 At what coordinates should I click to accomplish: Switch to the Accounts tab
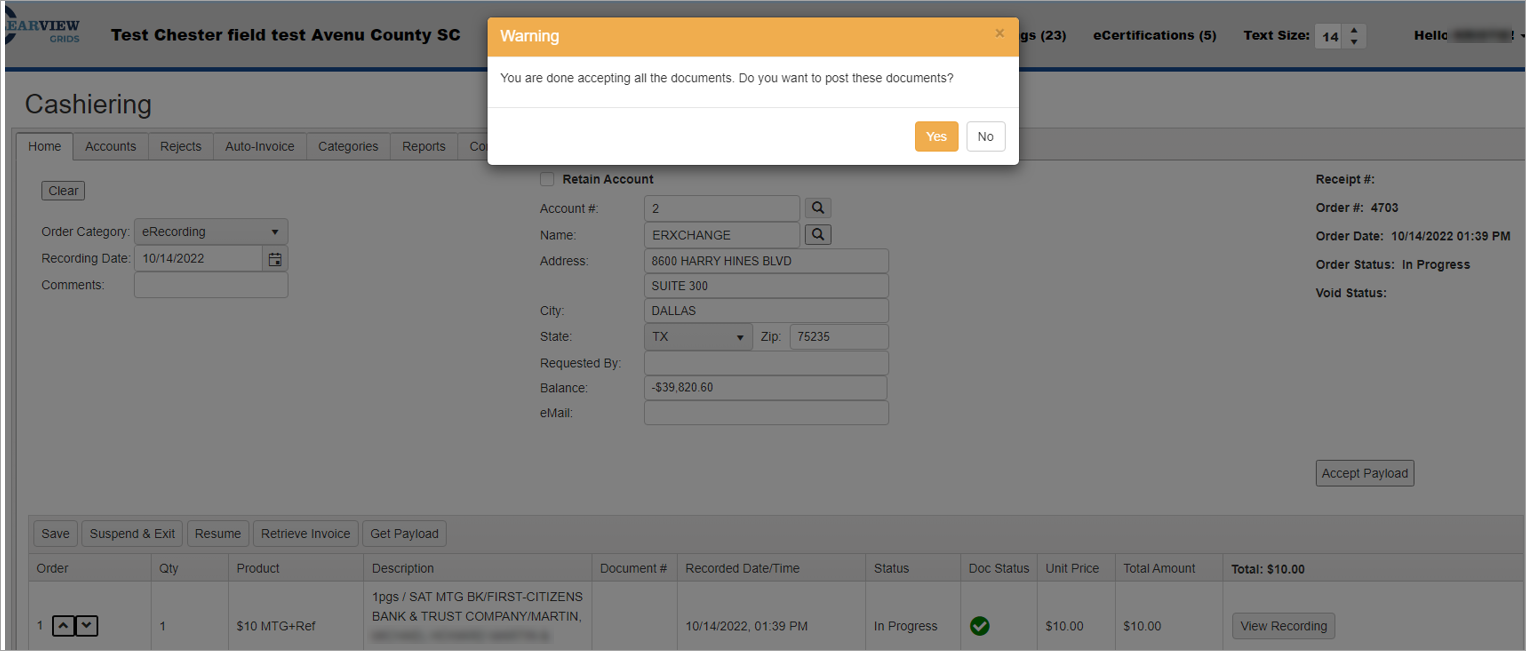point(110,146)
